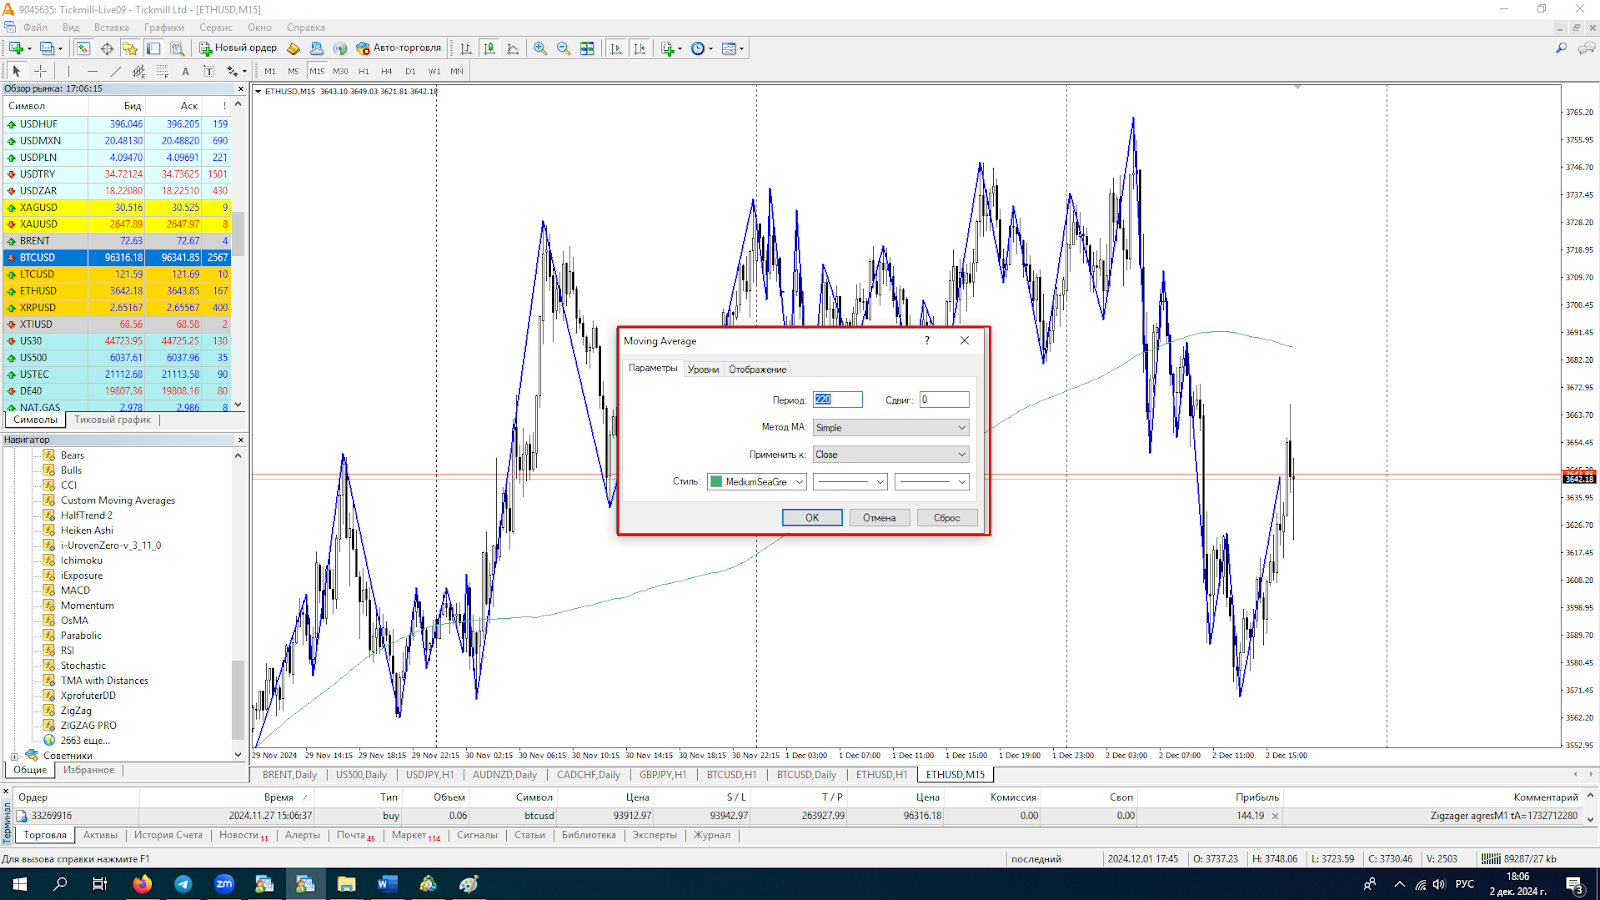Toggle the M5 timeframe button
The width and height of the screenshot is (1600, 900).
293,71
